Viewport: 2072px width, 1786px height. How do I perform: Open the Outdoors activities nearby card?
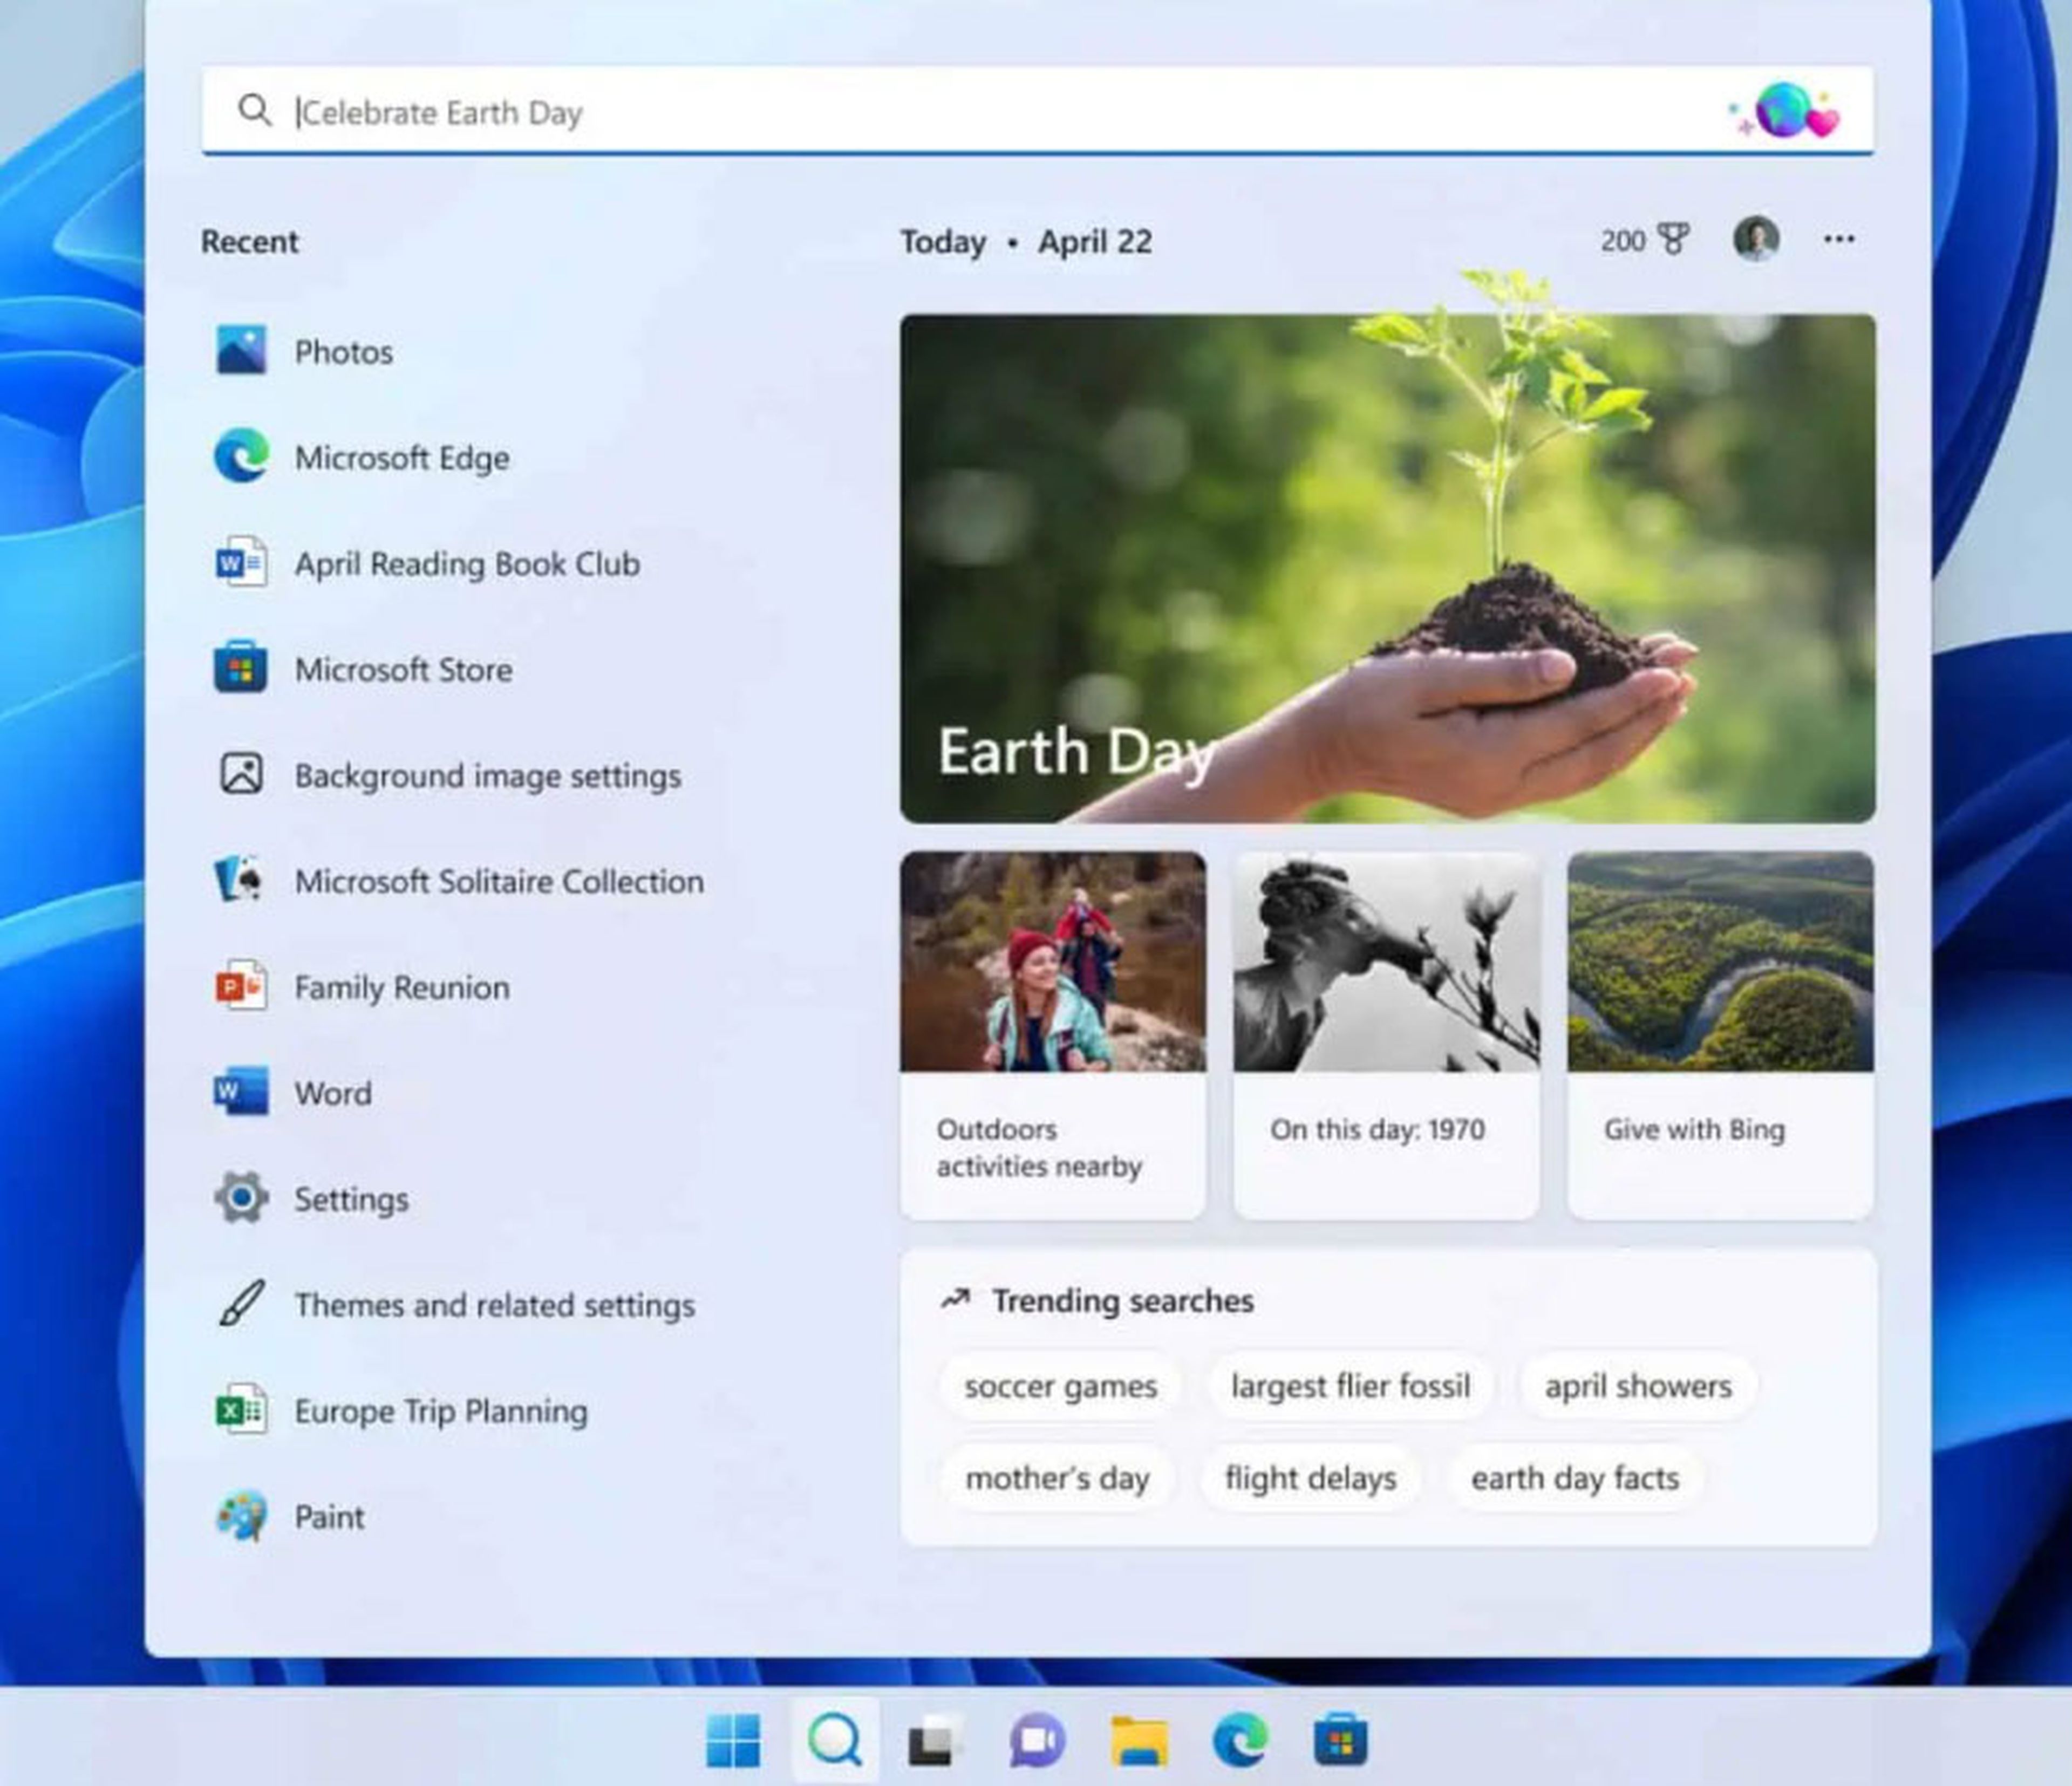[x=1053, y=1035]
